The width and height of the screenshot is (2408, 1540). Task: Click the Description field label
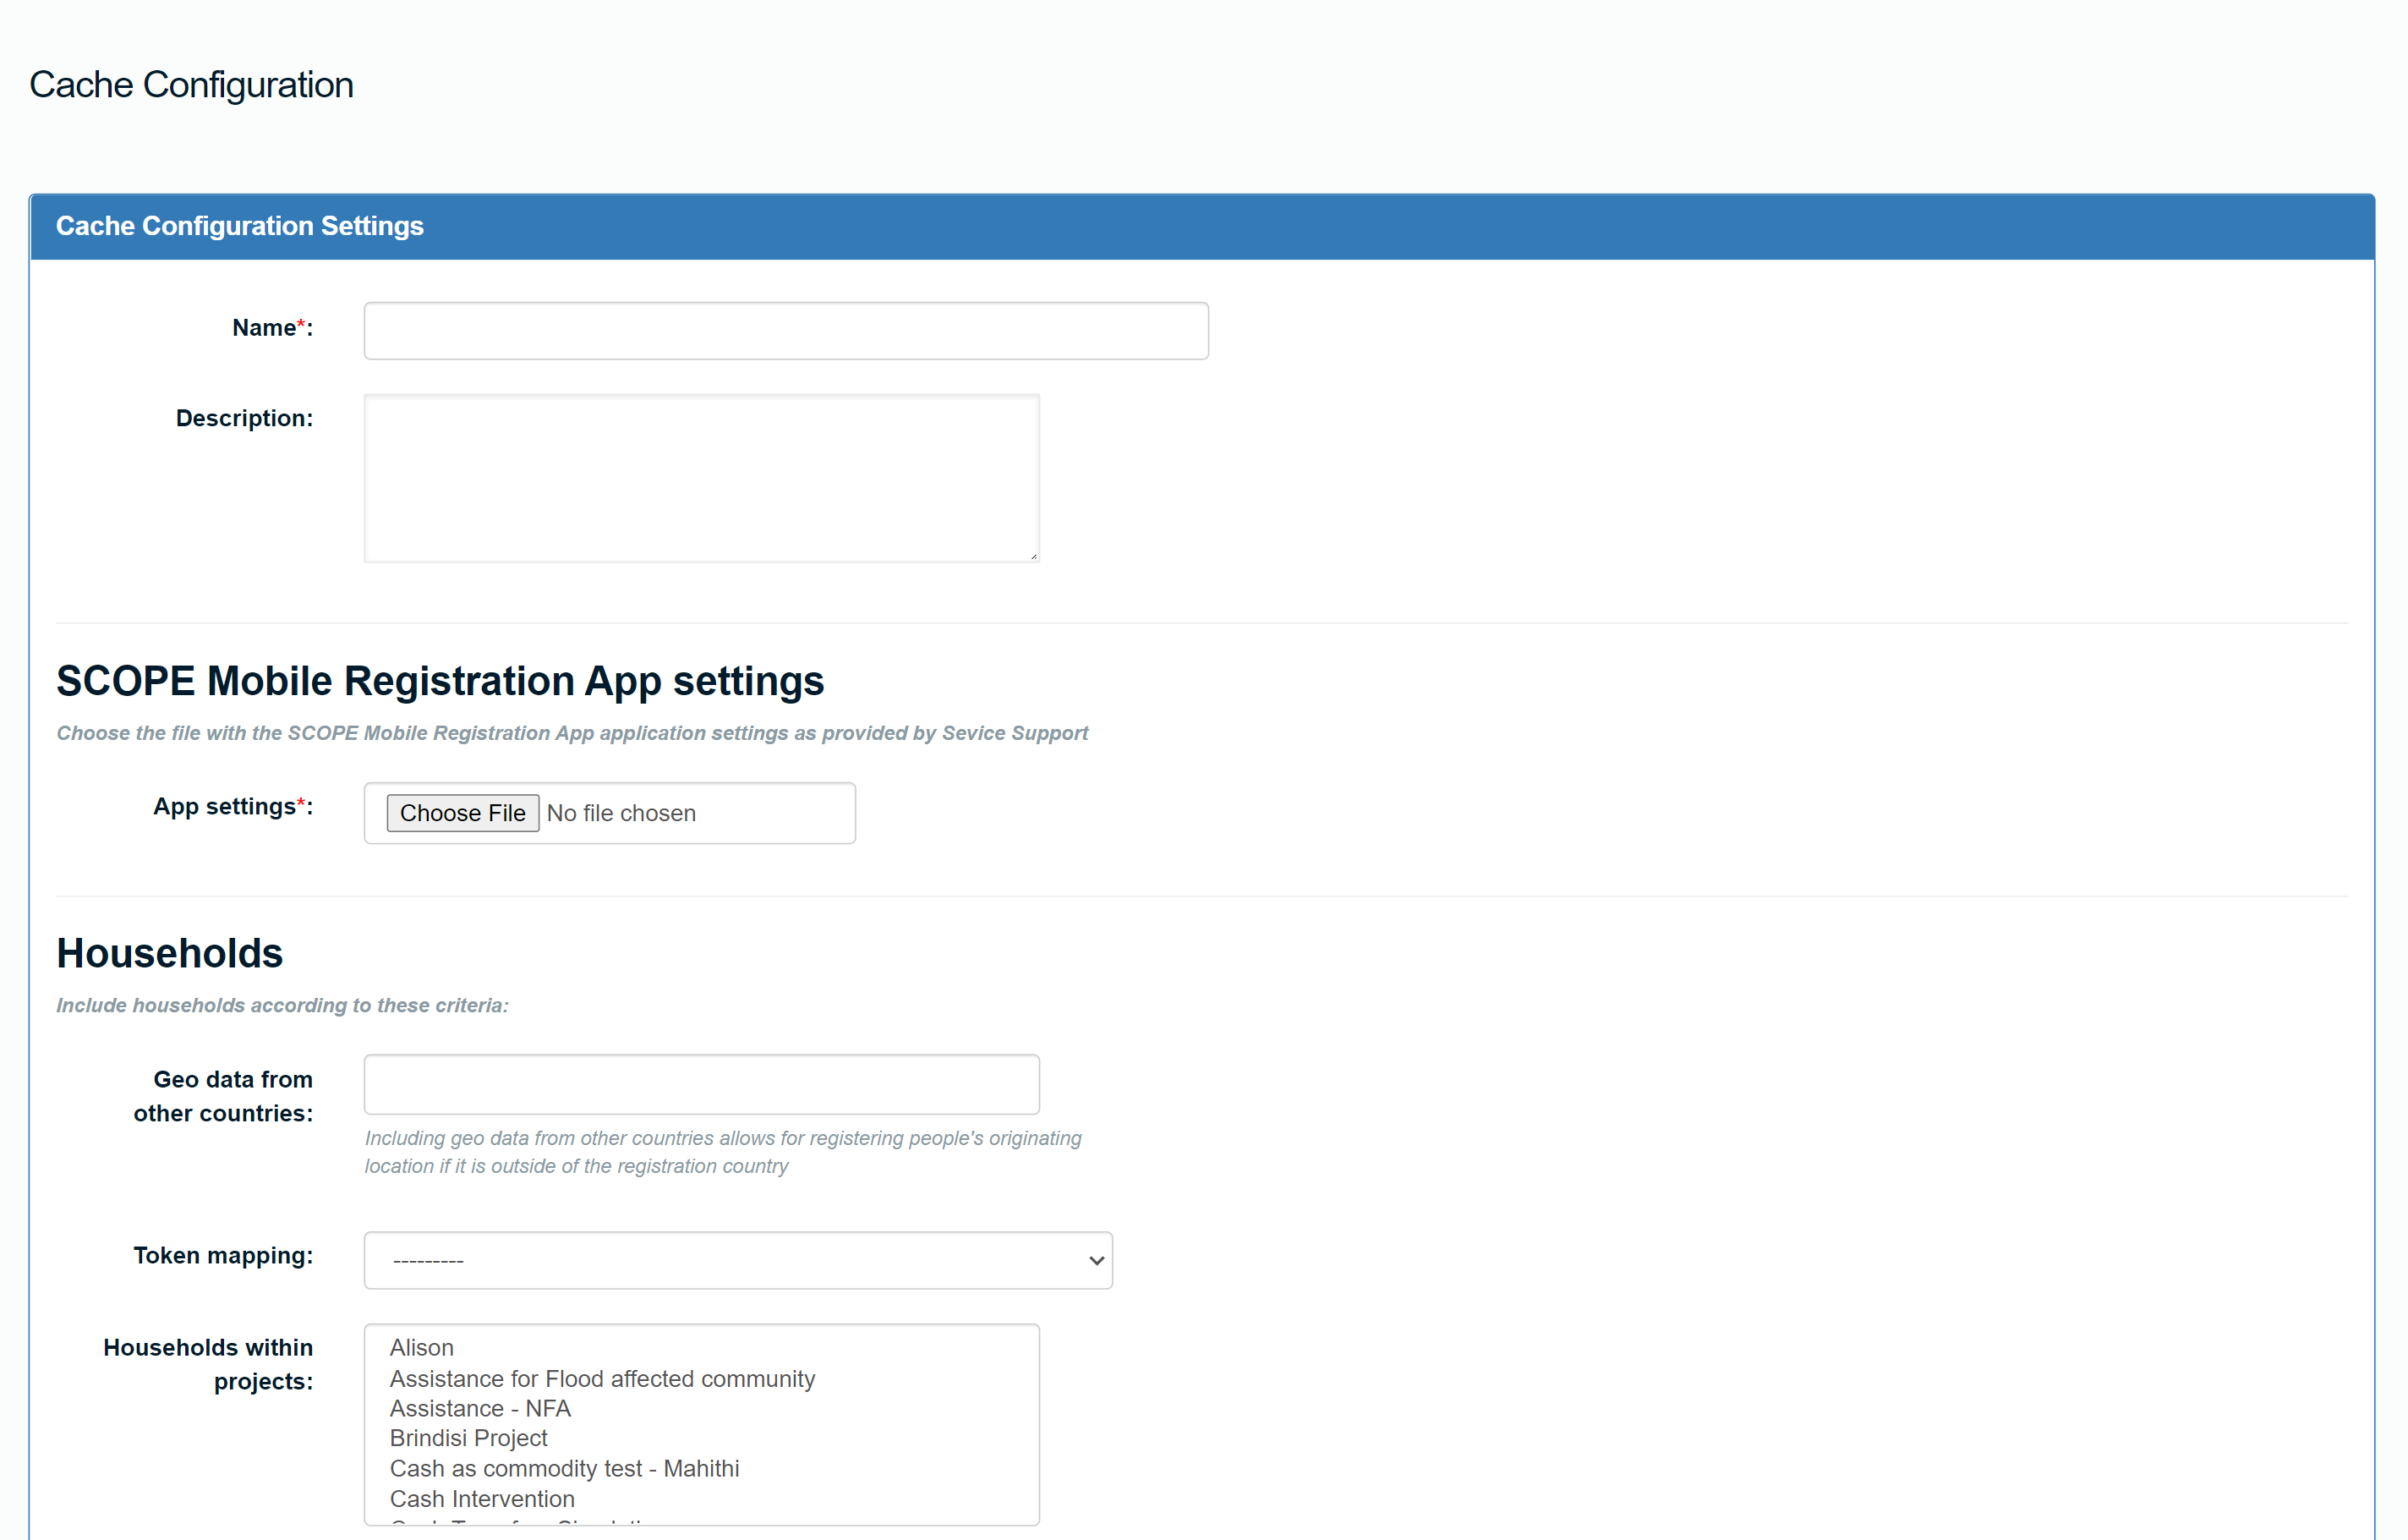pos(244,418)
